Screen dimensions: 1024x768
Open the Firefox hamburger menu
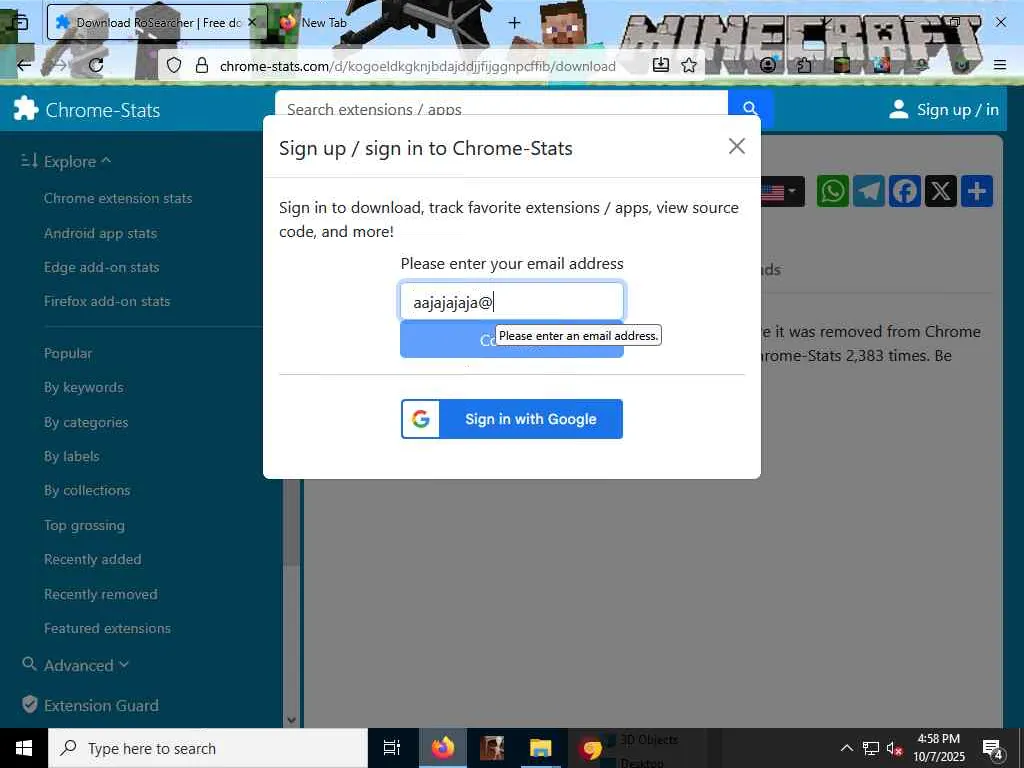[1000, 65]
